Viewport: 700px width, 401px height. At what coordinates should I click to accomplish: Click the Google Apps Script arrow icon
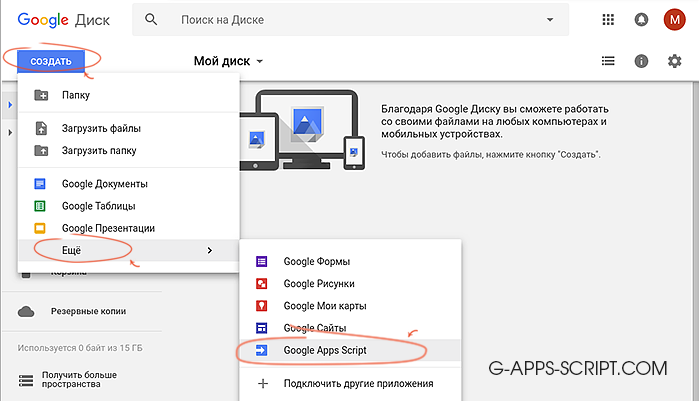pyautogui.click(x=262, y=350)
